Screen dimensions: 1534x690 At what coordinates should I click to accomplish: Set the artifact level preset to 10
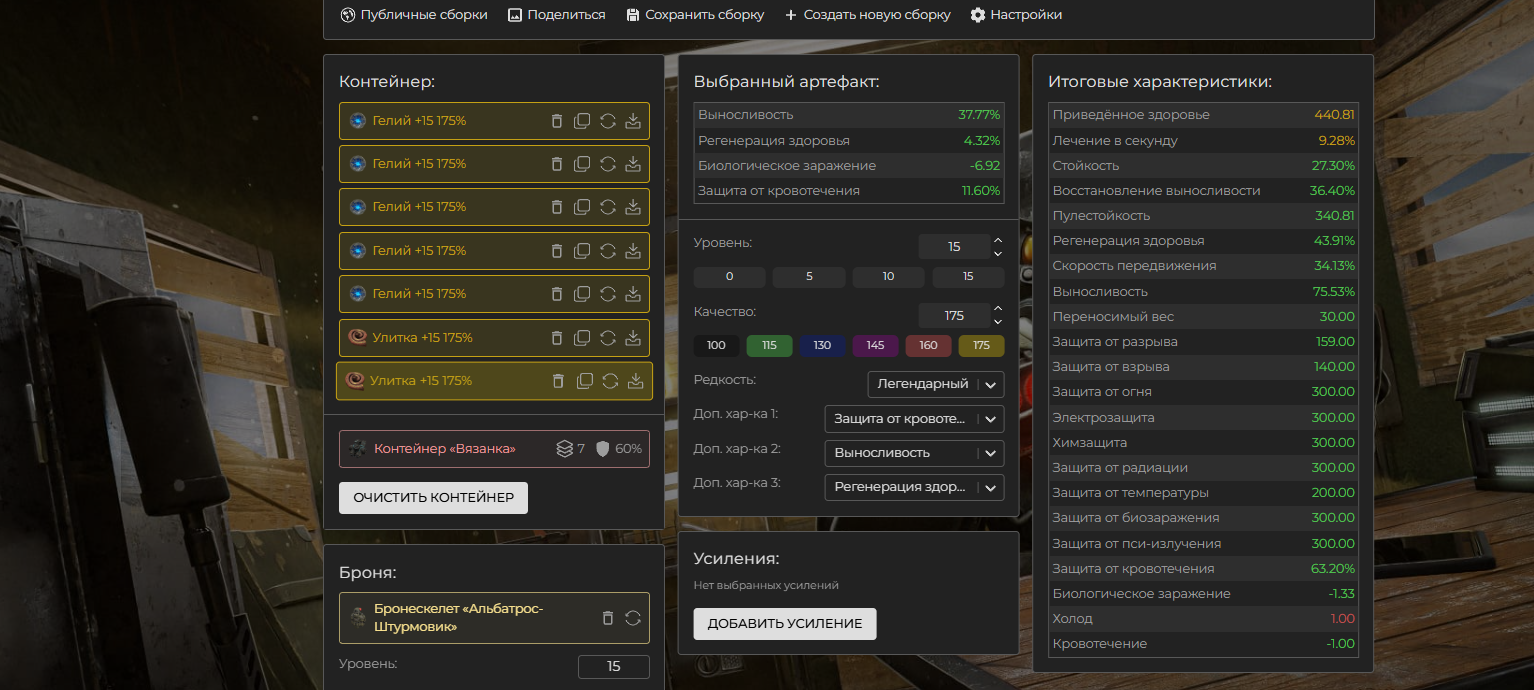coord(888,277)
